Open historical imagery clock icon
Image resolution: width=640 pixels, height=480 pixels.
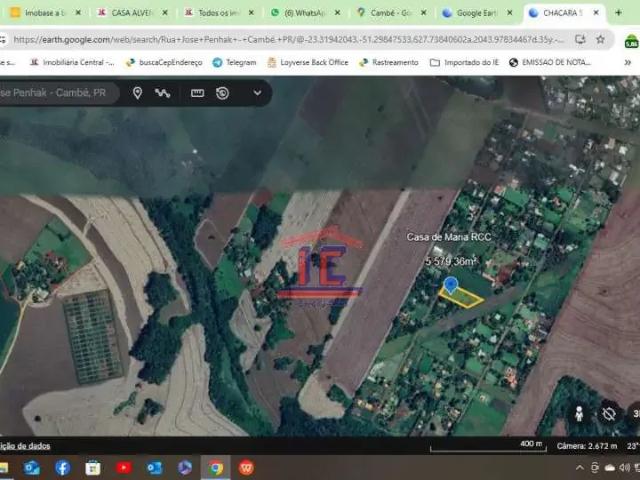point(222,93)
